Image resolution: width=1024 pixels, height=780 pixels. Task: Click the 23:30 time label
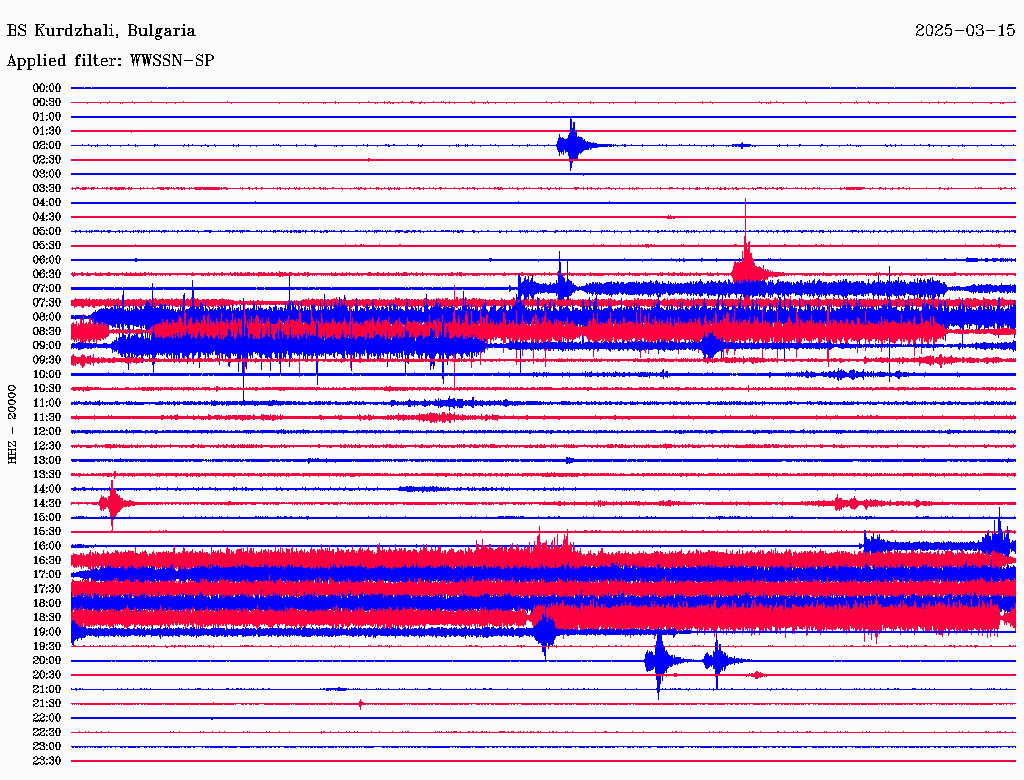(47, 761)
